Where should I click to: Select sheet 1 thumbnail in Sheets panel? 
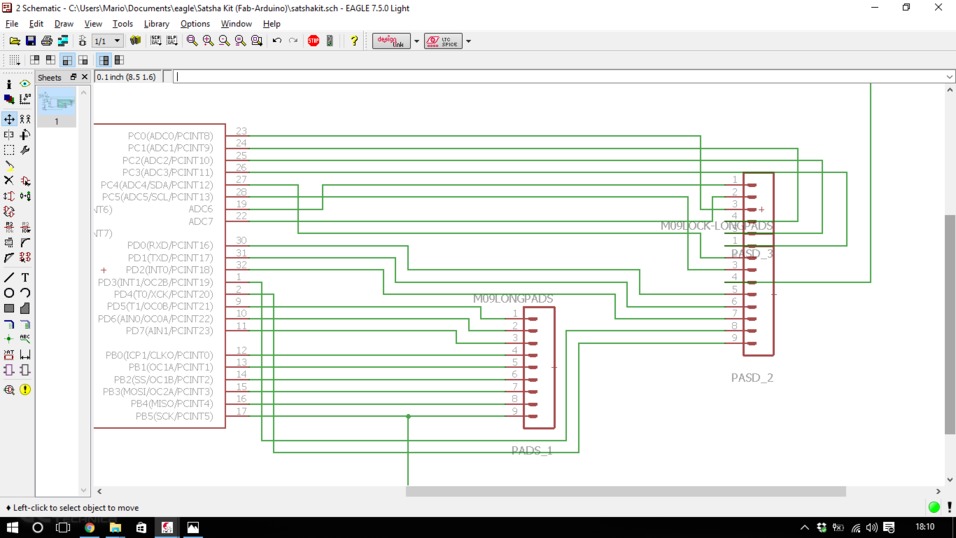(x=56, y=107)
